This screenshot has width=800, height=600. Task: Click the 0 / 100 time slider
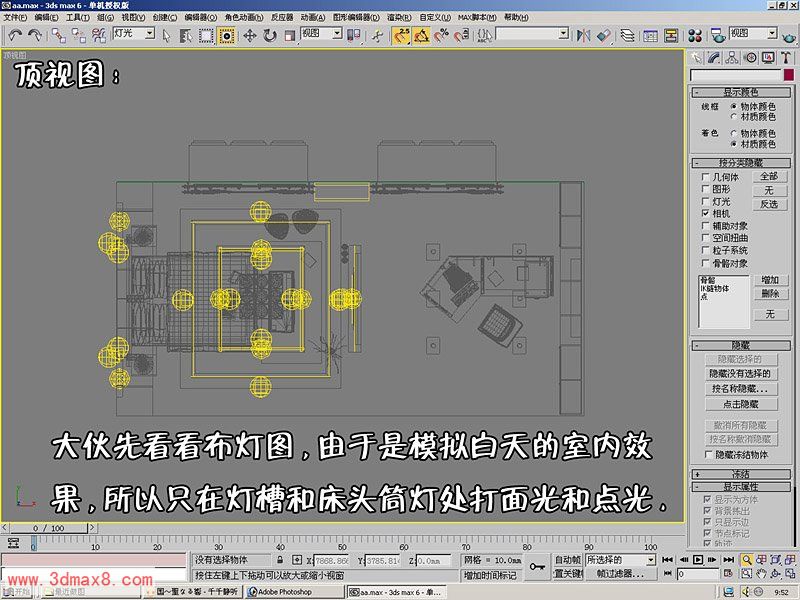[48, 528]
